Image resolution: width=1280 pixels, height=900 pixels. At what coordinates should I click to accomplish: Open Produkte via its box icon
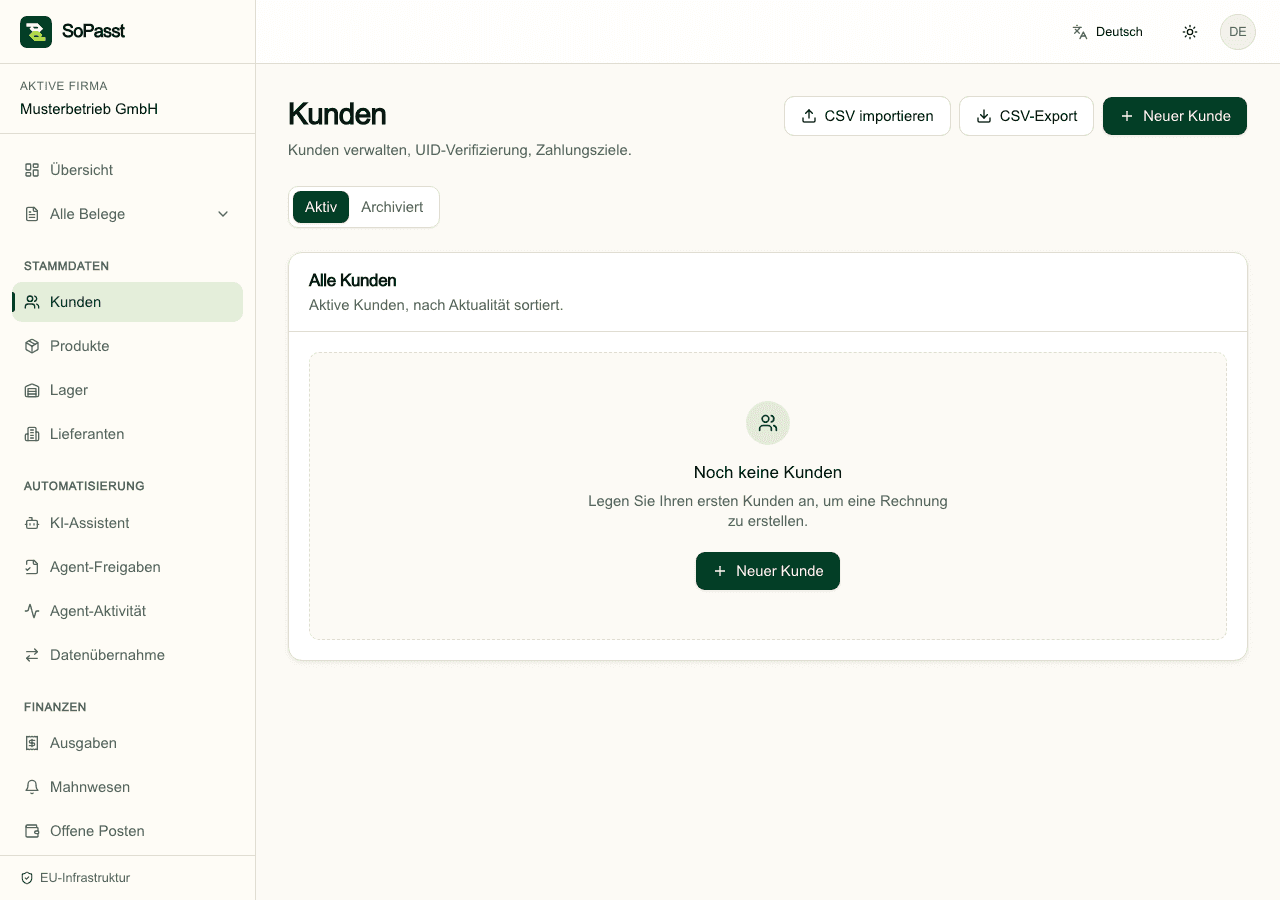32,346
